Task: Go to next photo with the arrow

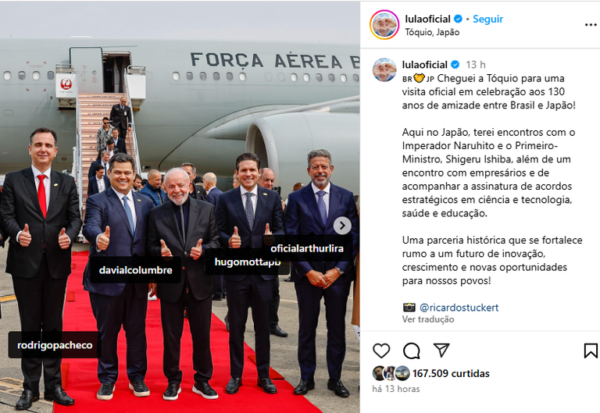Action: (342, 225)
